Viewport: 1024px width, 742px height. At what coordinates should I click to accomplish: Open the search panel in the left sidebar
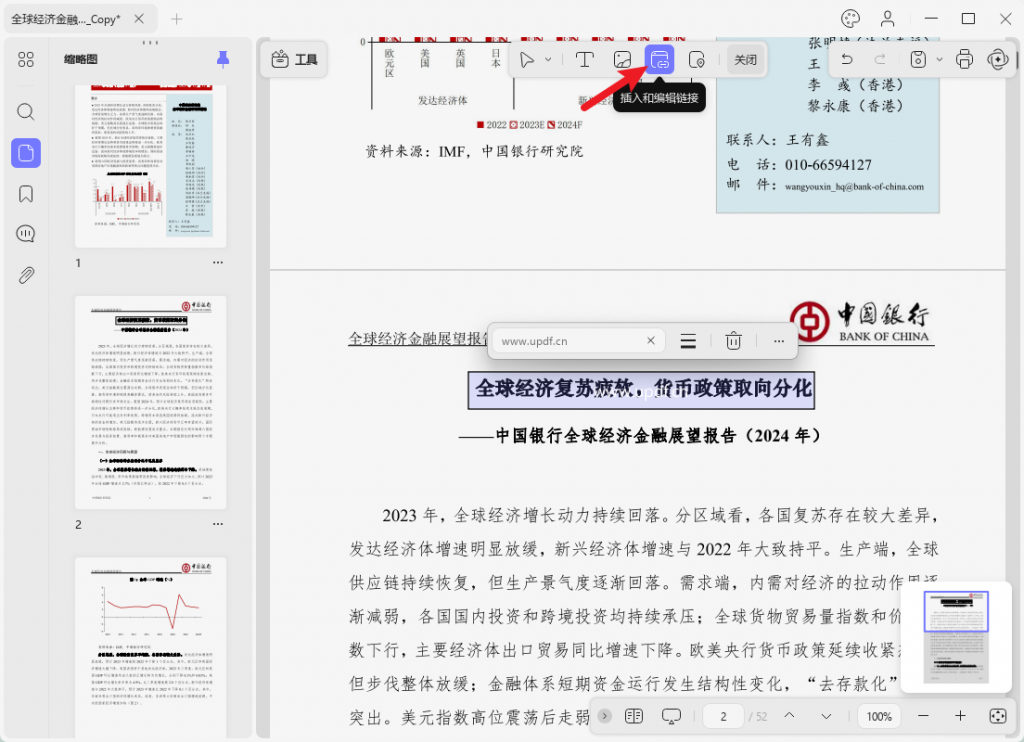[26, 112]
